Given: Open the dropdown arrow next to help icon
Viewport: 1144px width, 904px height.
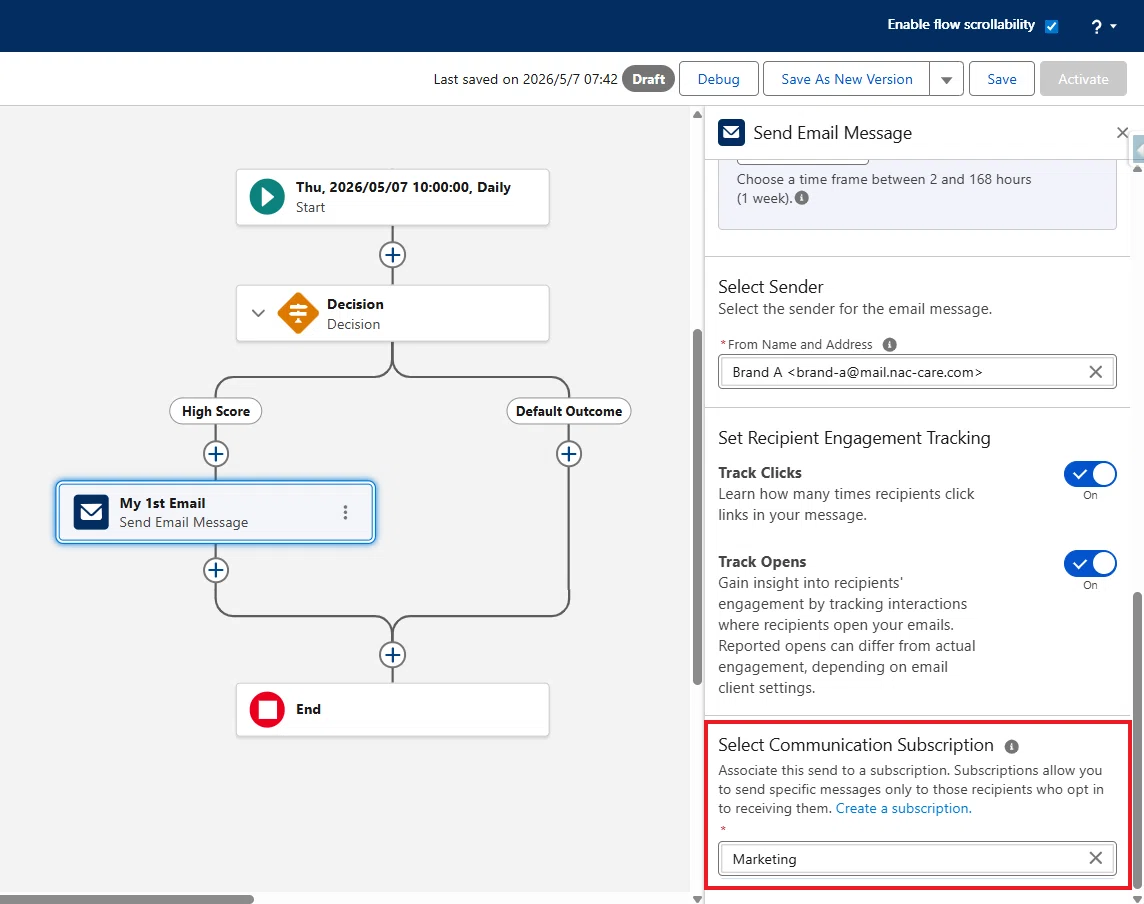Looking at the screenshot, I should (1113, 26).
